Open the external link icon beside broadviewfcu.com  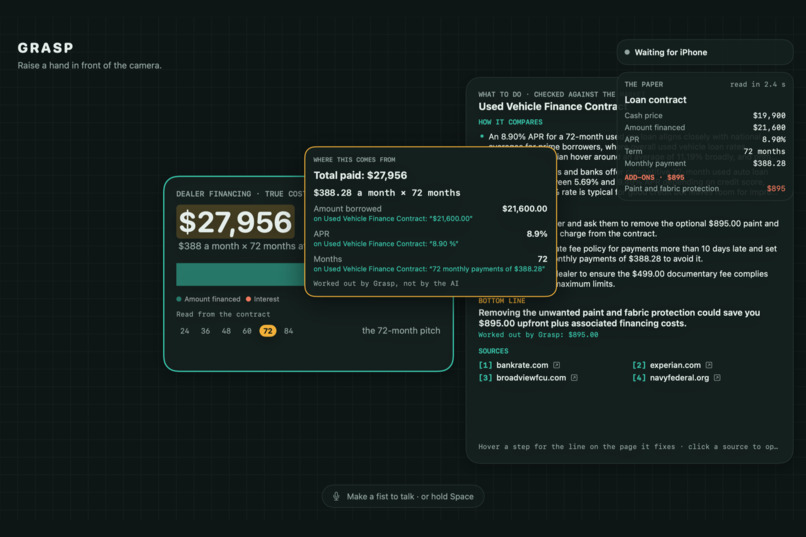coord(574,378)
